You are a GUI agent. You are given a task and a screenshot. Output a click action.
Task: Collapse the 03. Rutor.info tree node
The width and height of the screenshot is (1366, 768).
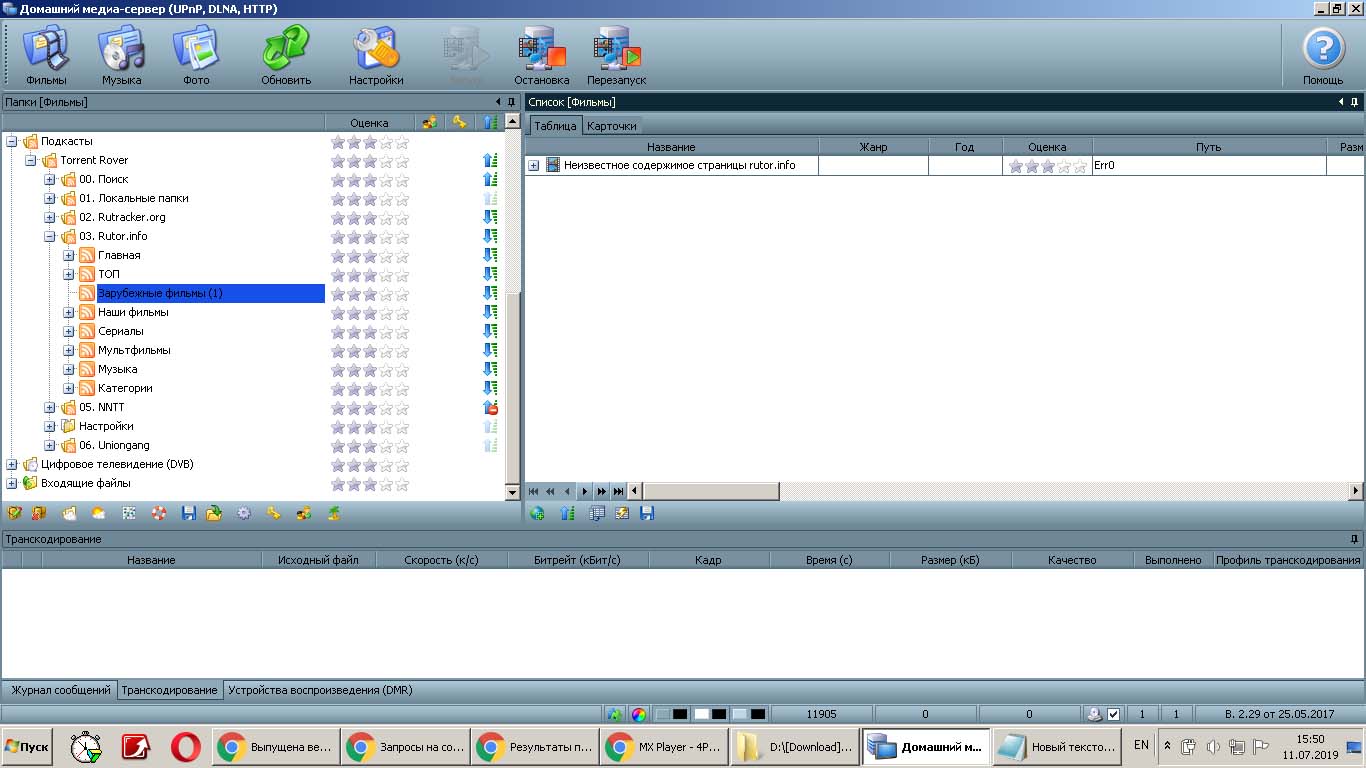[x=50, y=237]
